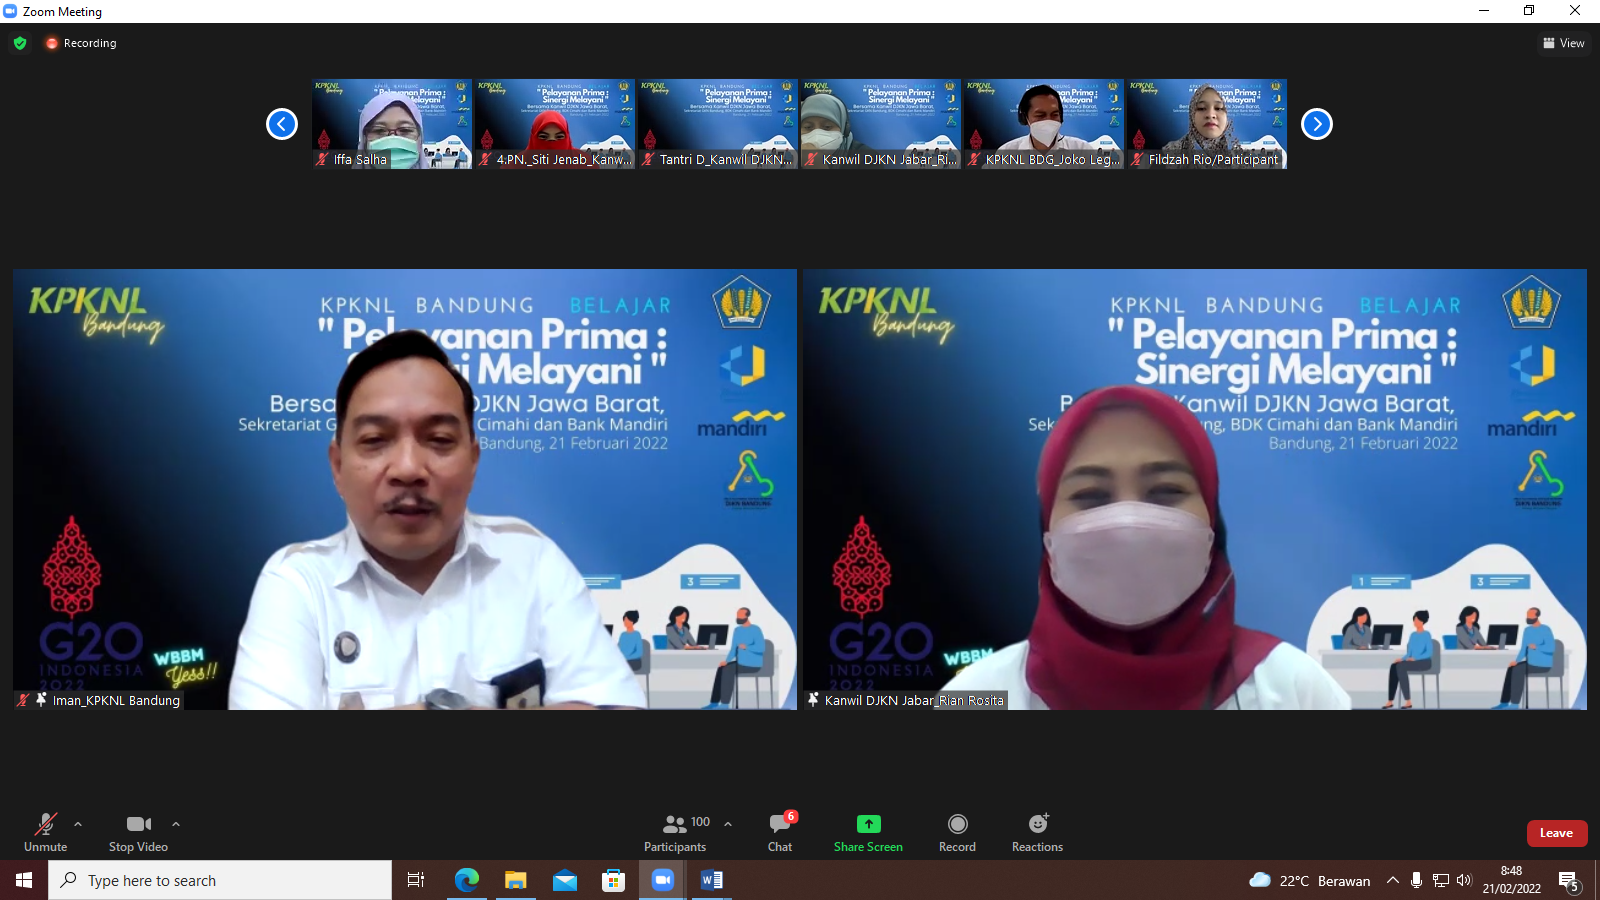Stop Video camera toggle

coord(138,832)
